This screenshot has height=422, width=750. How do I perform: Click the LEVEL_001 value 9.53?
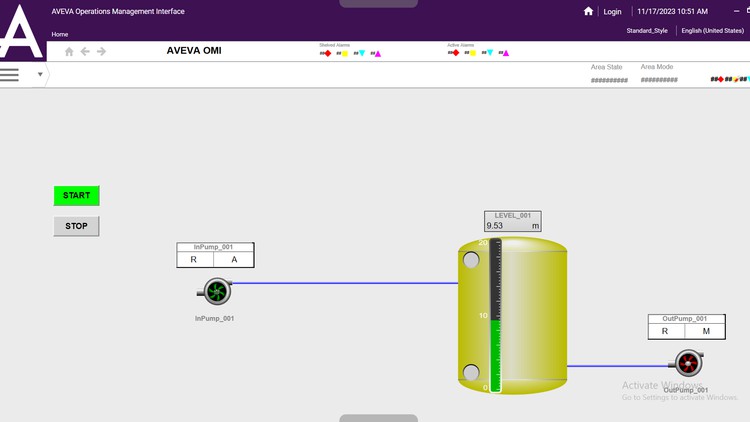[x=495, y=226]
